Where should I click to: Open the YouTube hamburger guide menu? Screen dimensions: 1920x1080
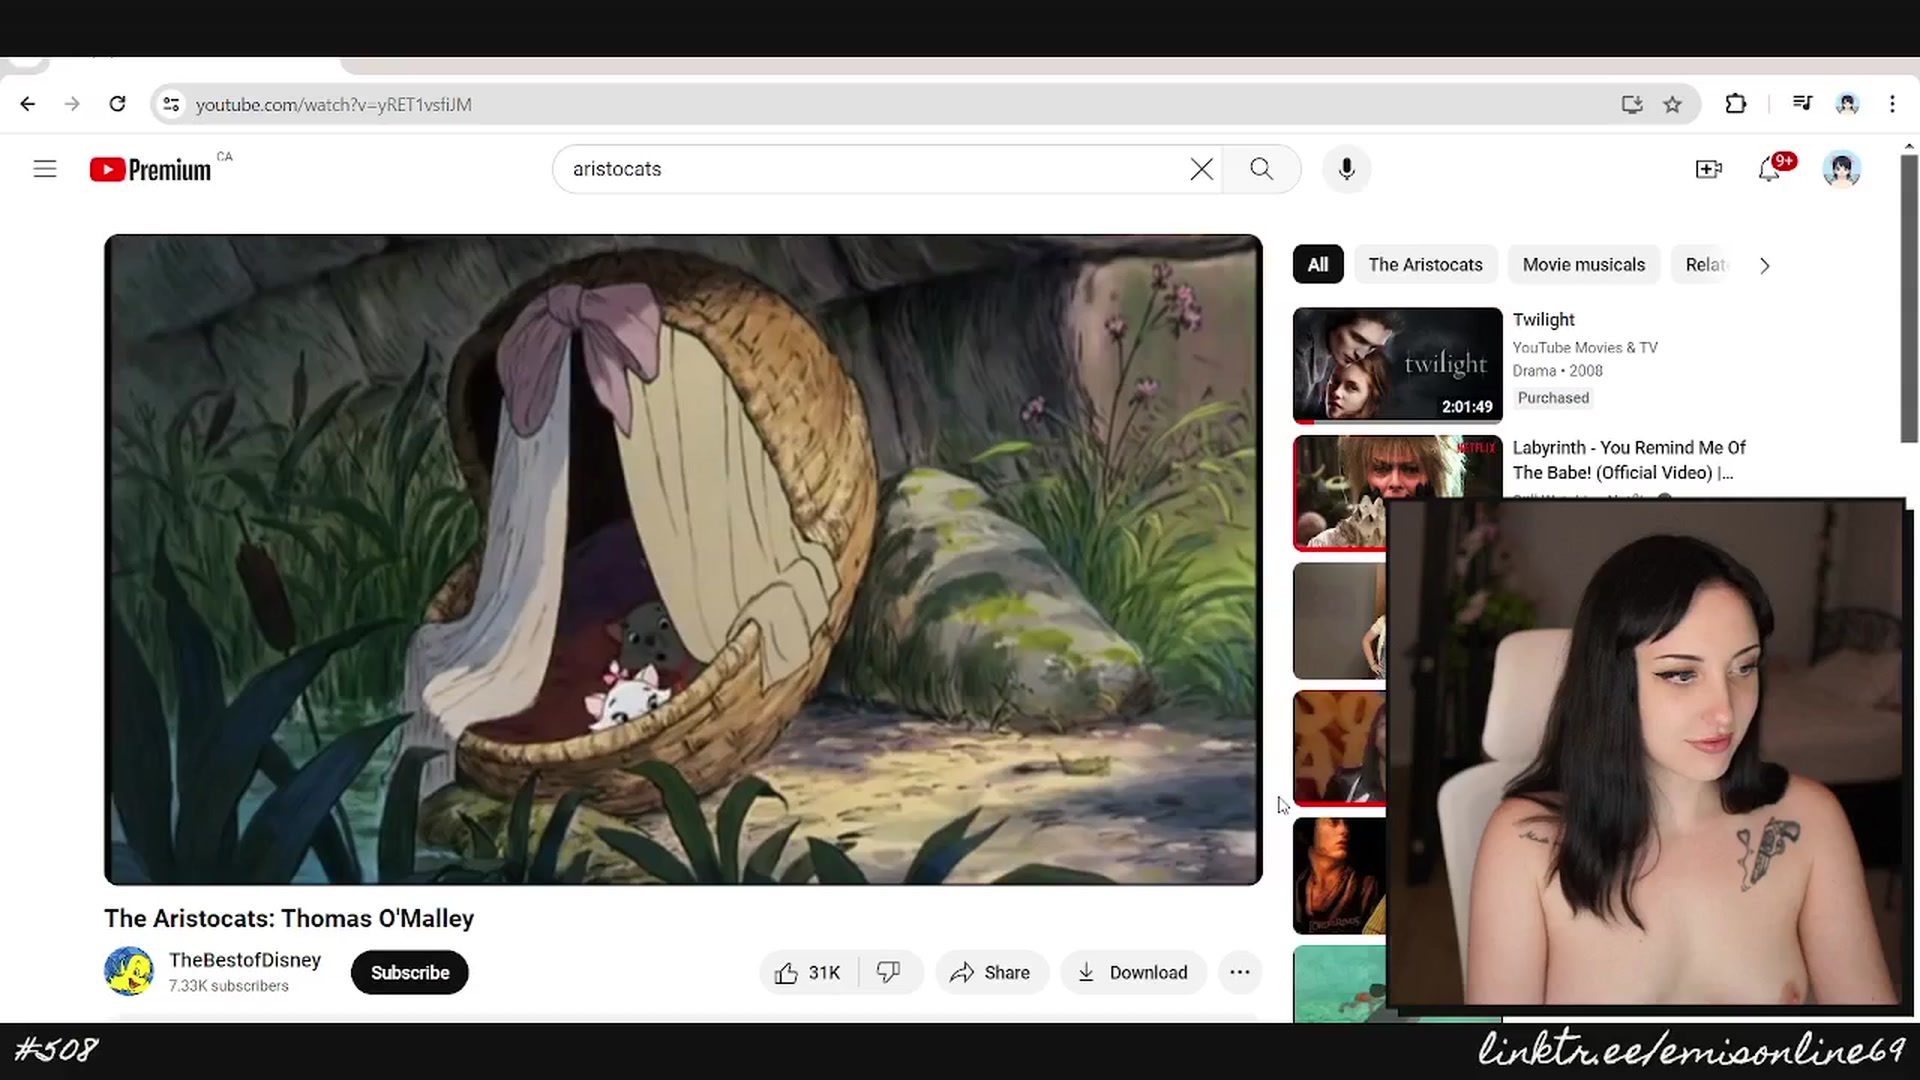(x=45, y=169)
